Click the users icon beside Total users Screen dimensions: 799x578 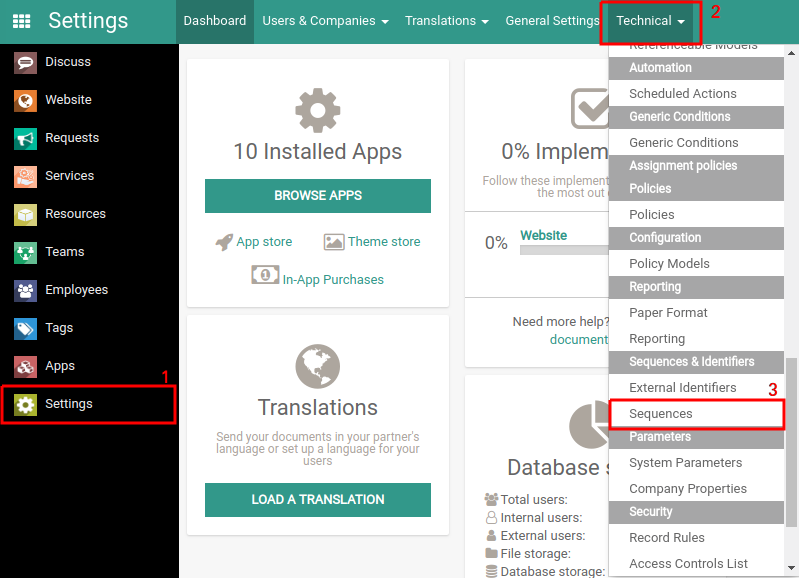pos(491,499)
